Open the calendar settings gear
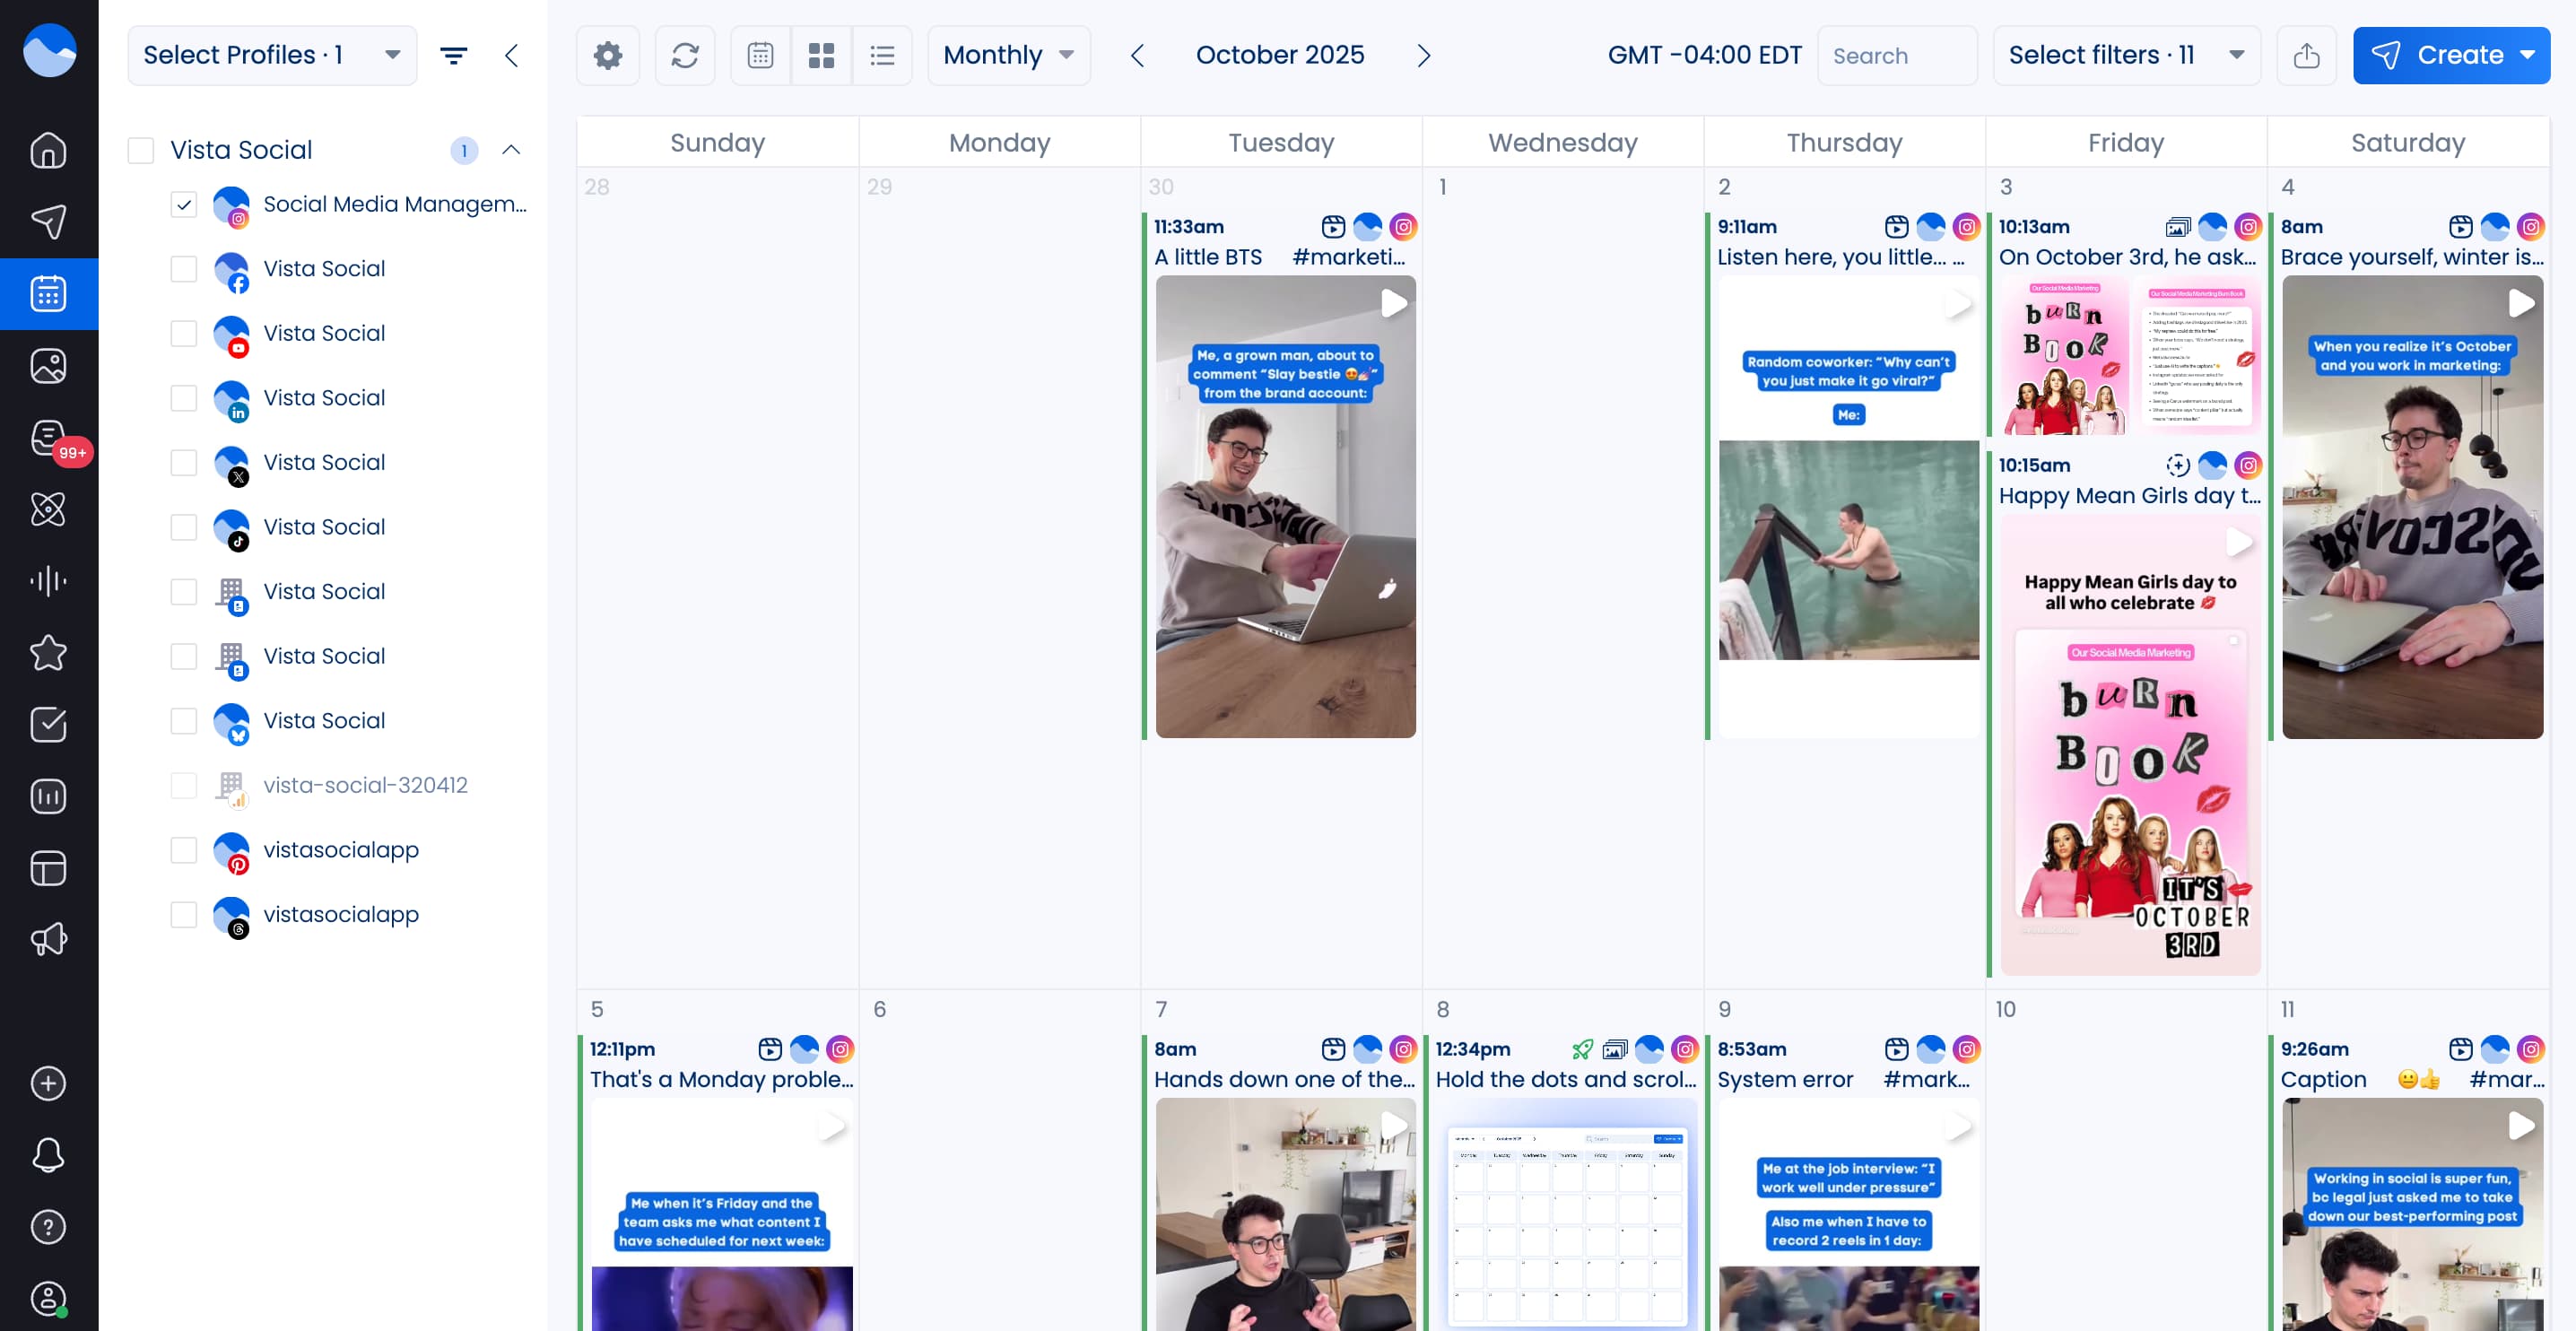Image resolution: width=2576 pixels, height=1331 pixels. pyautogui.click(x=607, y=55)
